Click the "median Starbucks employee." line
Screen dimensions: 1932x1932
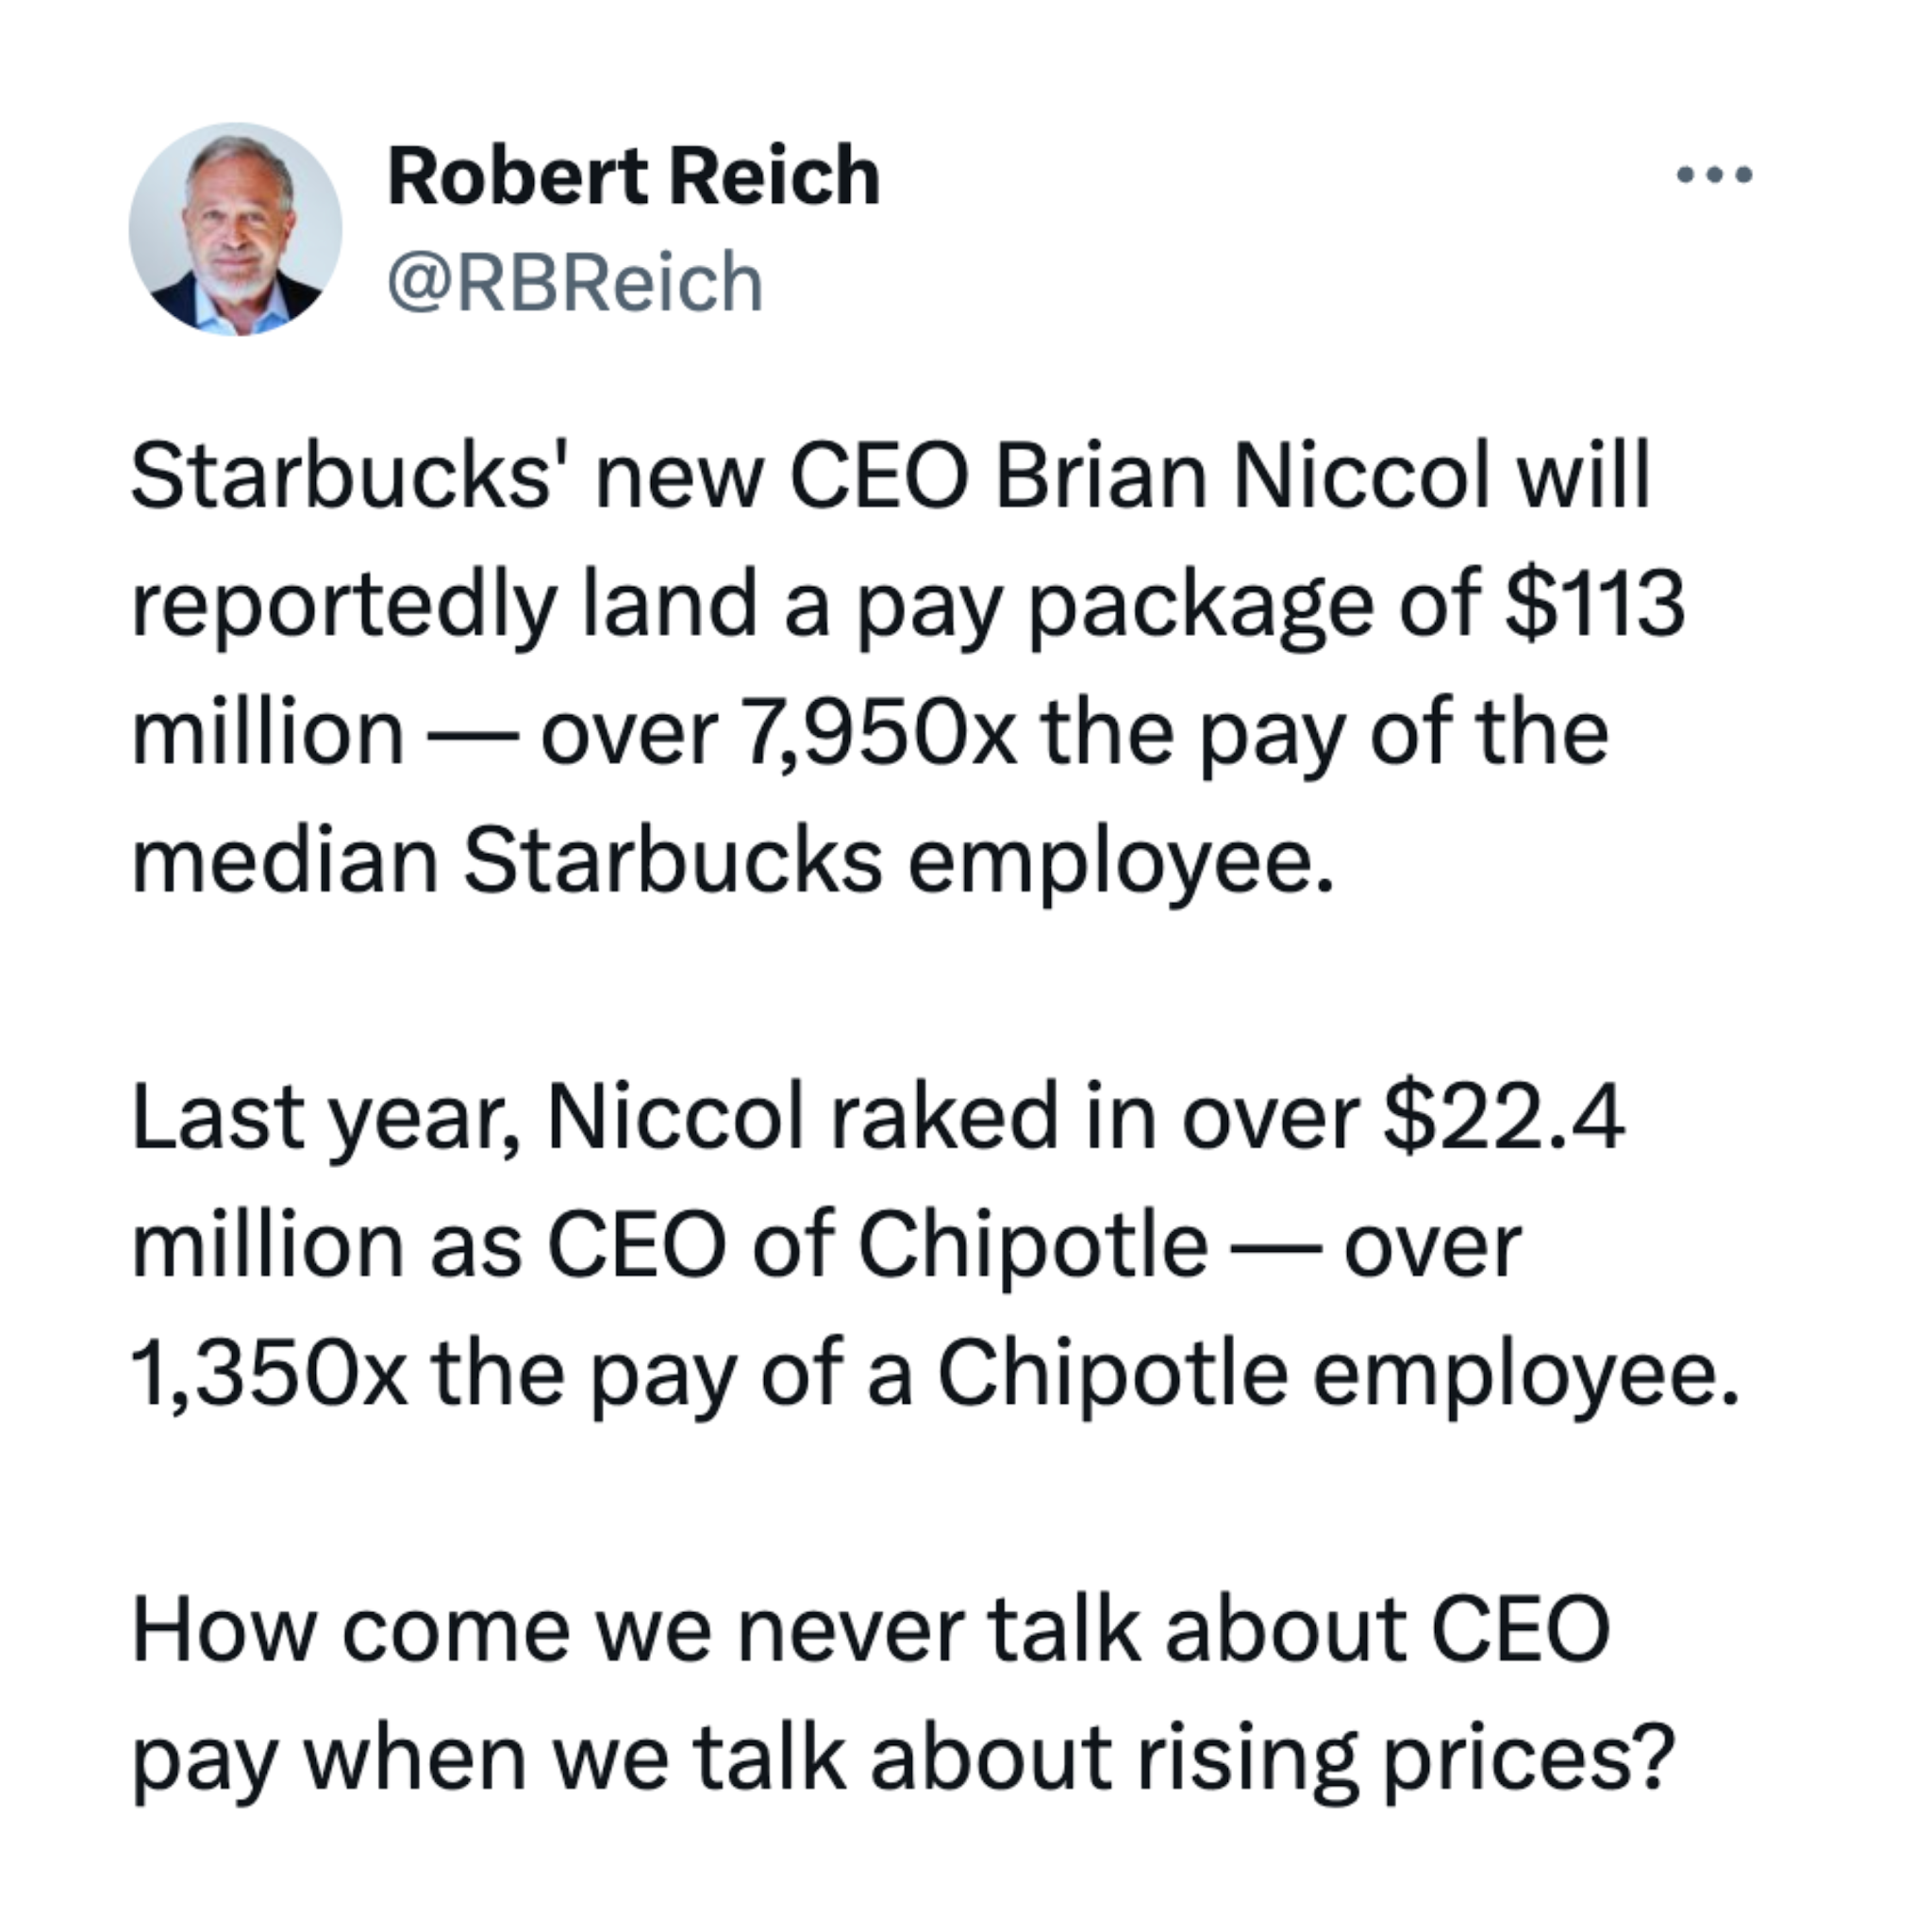click(733, 861)
